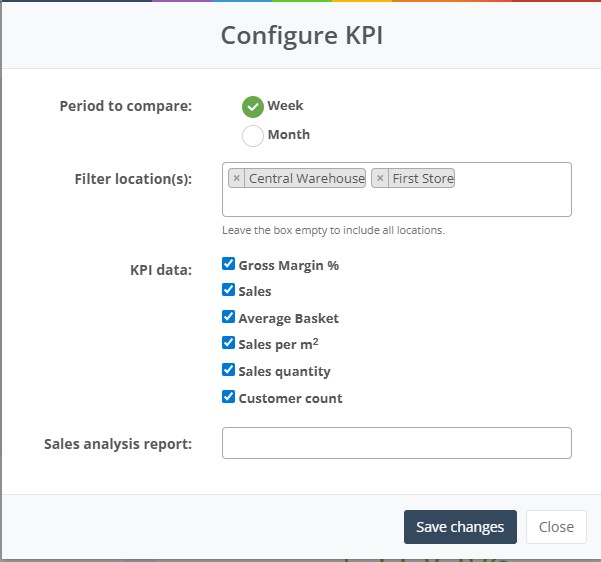Toggle the Sales per m² checkbox

click(x=228, y=343)
